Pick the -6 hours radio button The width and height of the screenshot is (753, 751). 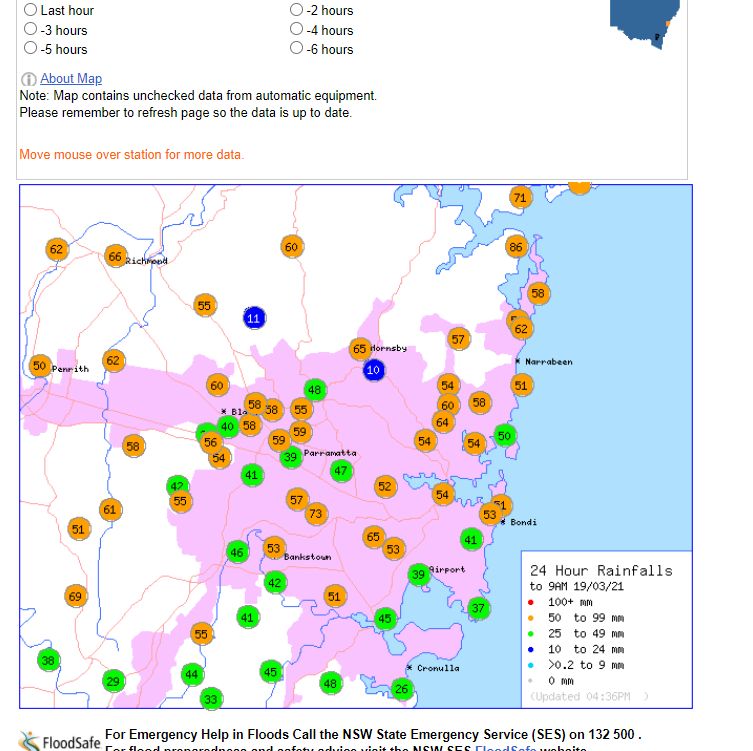coord(296,48)
